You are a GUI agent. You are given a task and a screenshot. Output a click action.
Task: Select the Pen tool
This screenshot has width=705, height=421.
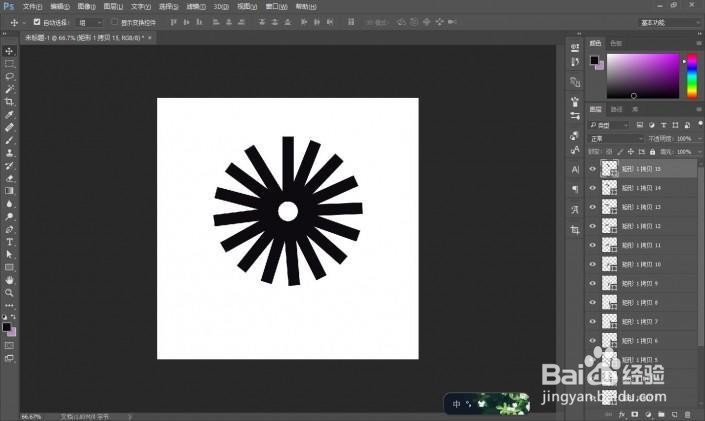coord(9,229)
